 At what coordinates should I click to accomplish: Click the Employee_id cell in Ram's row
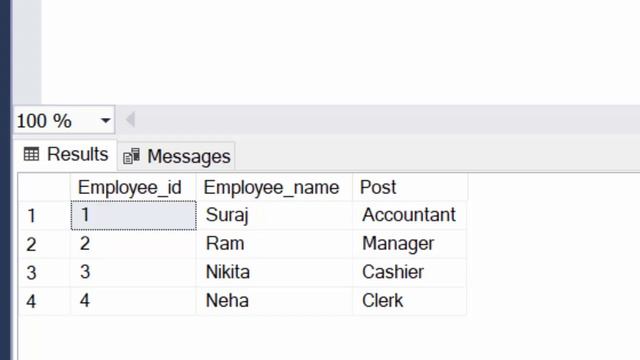[x=133, y=244]
